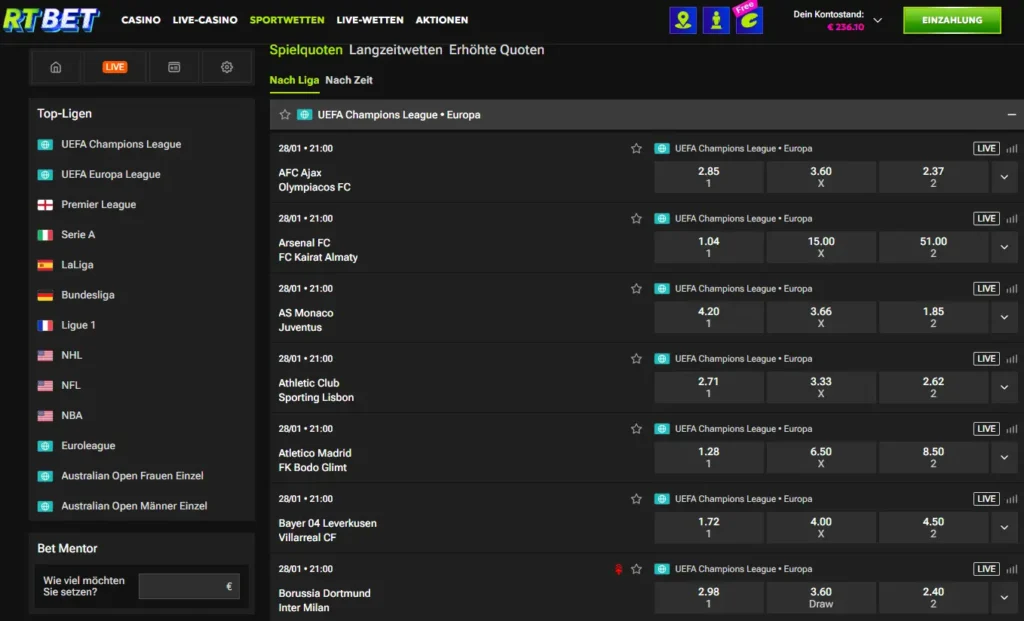The height and width of the screenshot is (621, 1024).
Task: Switch to the Langzeitwetten tab
Action: click(395, 50)
